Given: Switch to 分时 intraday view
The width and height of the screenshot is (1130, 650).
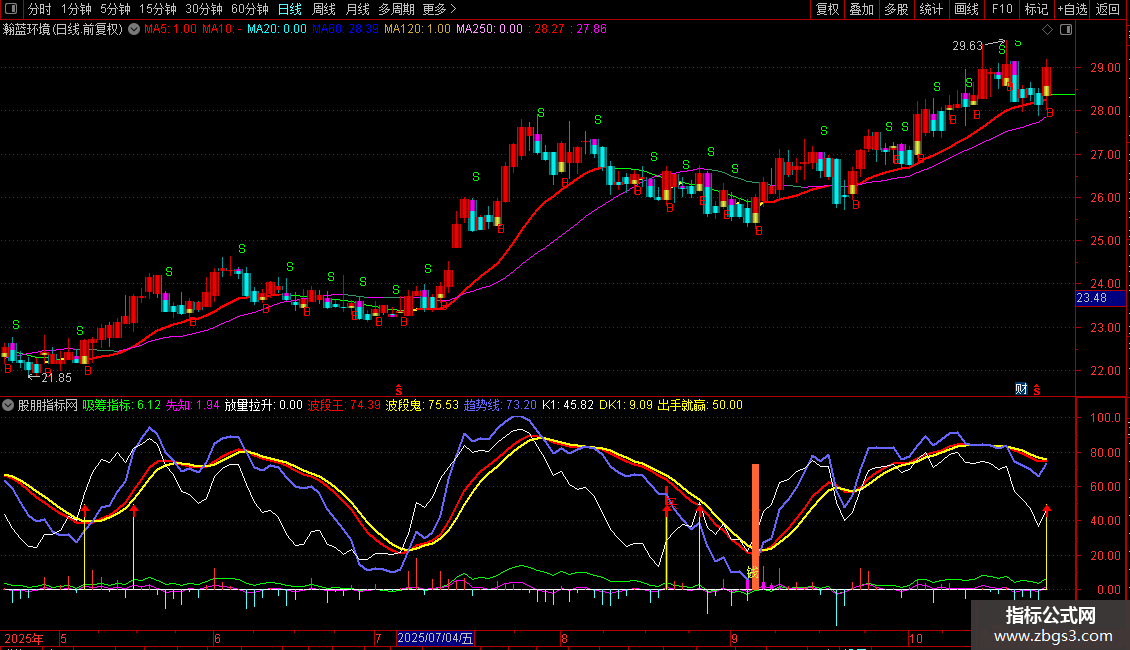Looking at the screenshot, I should point(40,9).
